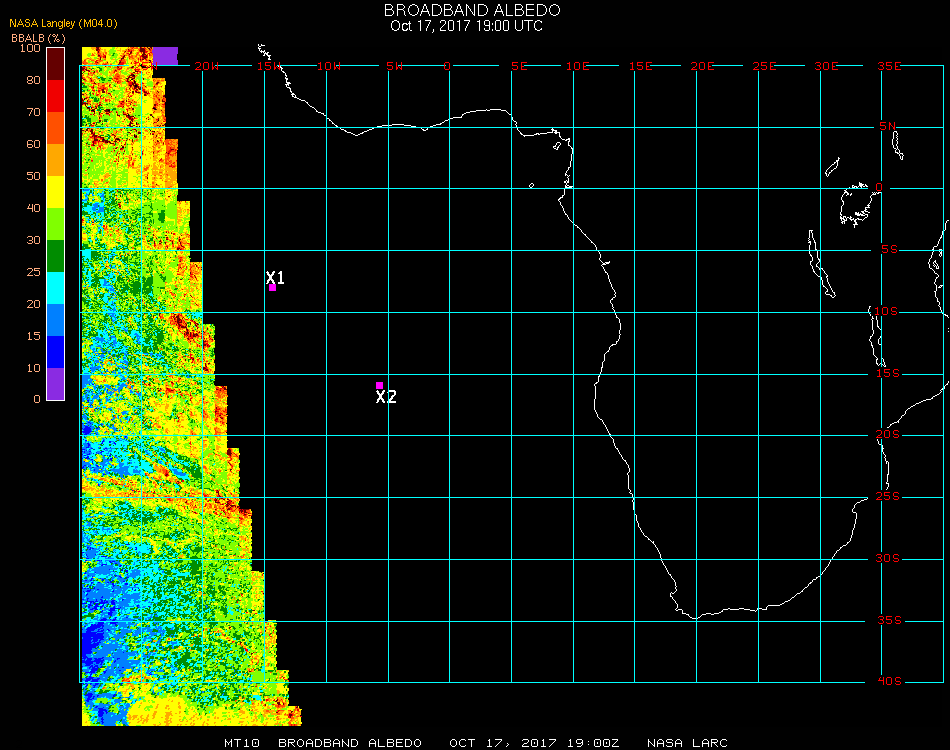Click the light blue 15-20 legend swatch

[56, 320]
